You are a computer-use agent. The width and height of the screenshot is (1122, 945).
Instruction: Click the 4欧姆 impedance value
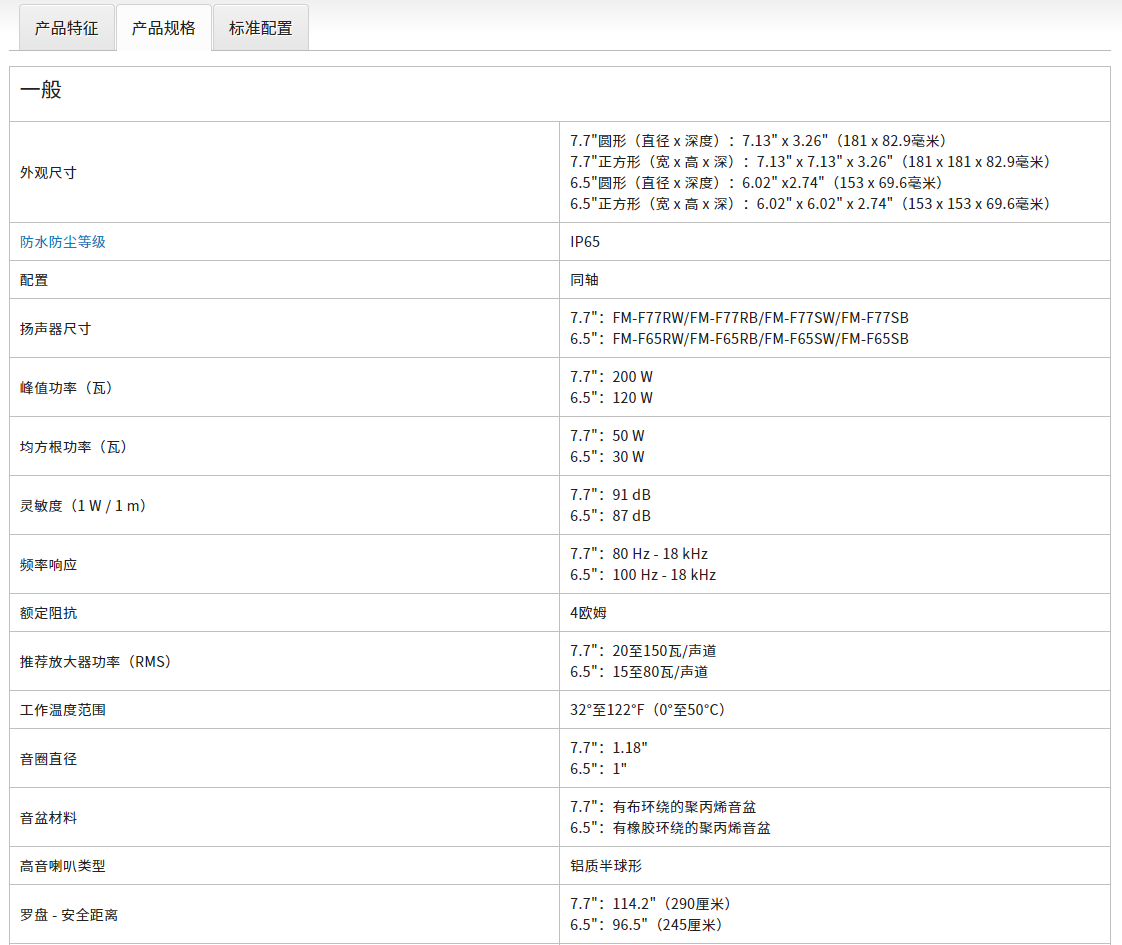coord(588,612)
